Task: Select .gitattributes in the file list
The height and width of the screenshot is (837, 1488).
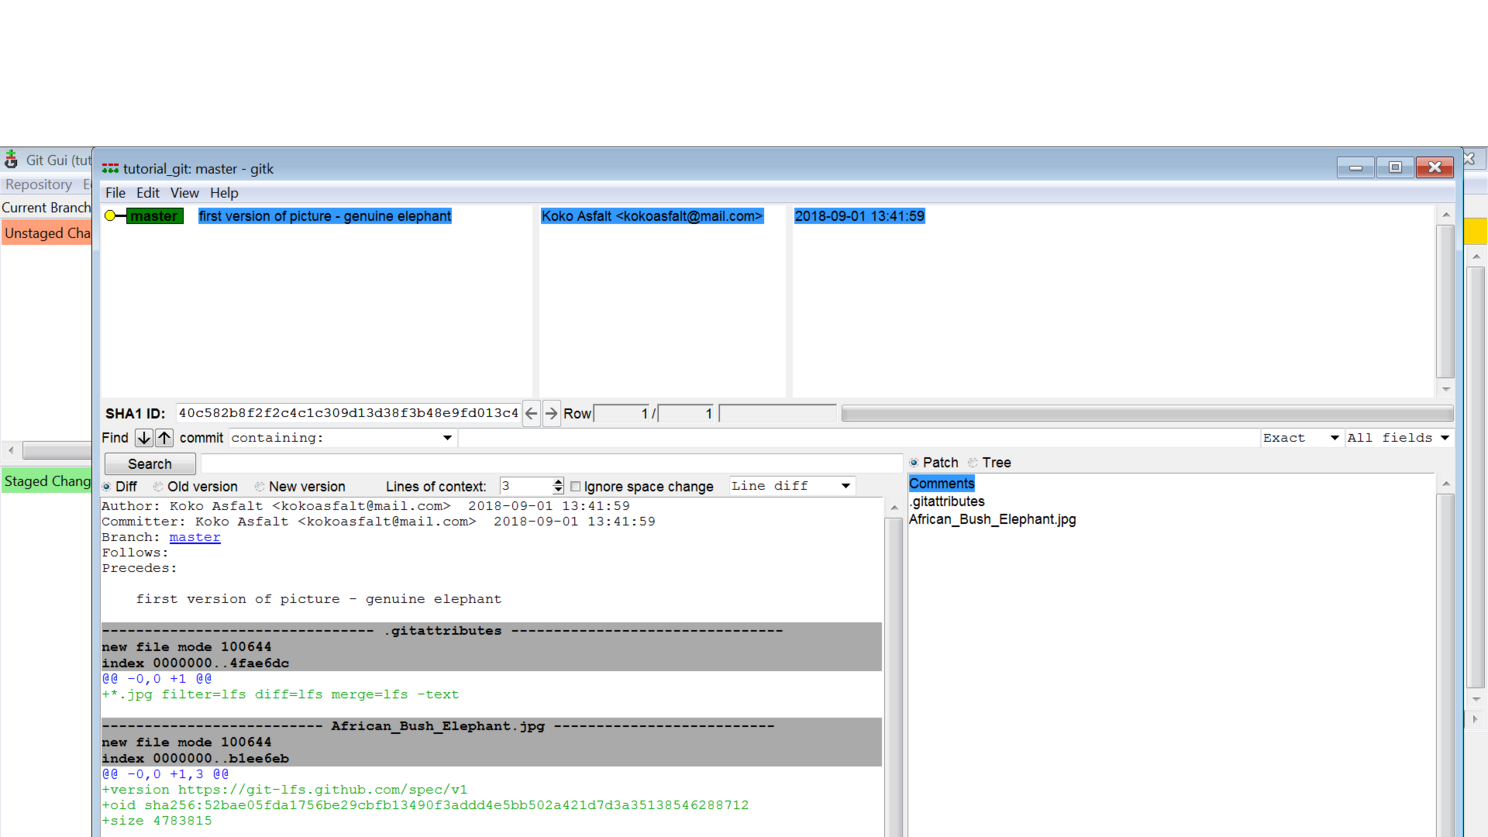Action: (x=947, y=502)
